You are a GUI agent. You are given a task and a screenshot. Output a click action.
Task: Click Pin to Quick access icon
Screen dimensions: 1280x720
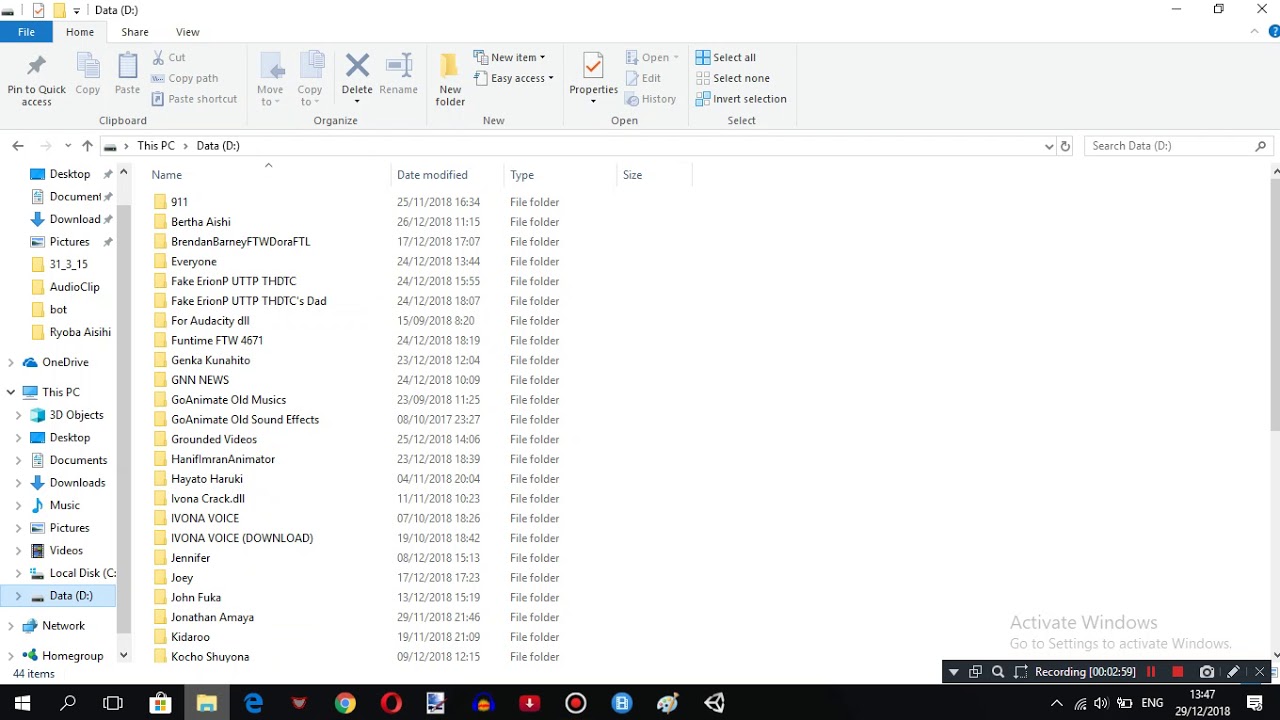pyautogui.click(x=36, y=68)
